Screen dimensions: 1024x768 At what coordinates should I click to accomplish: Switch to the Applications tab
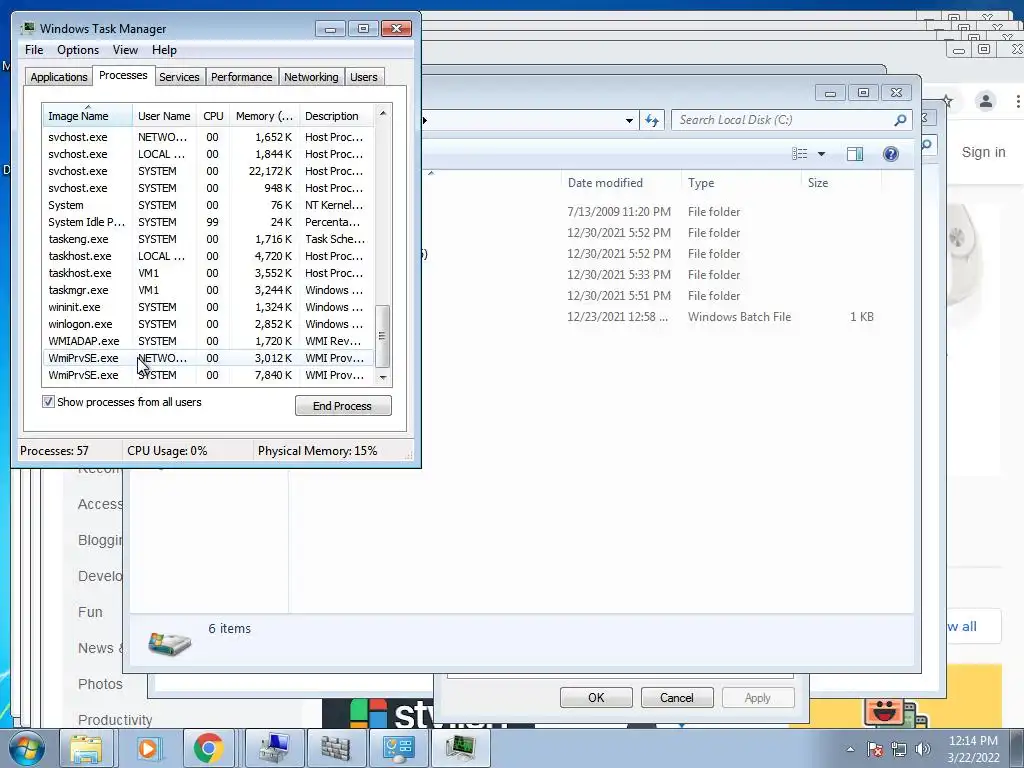click(59, 77)
